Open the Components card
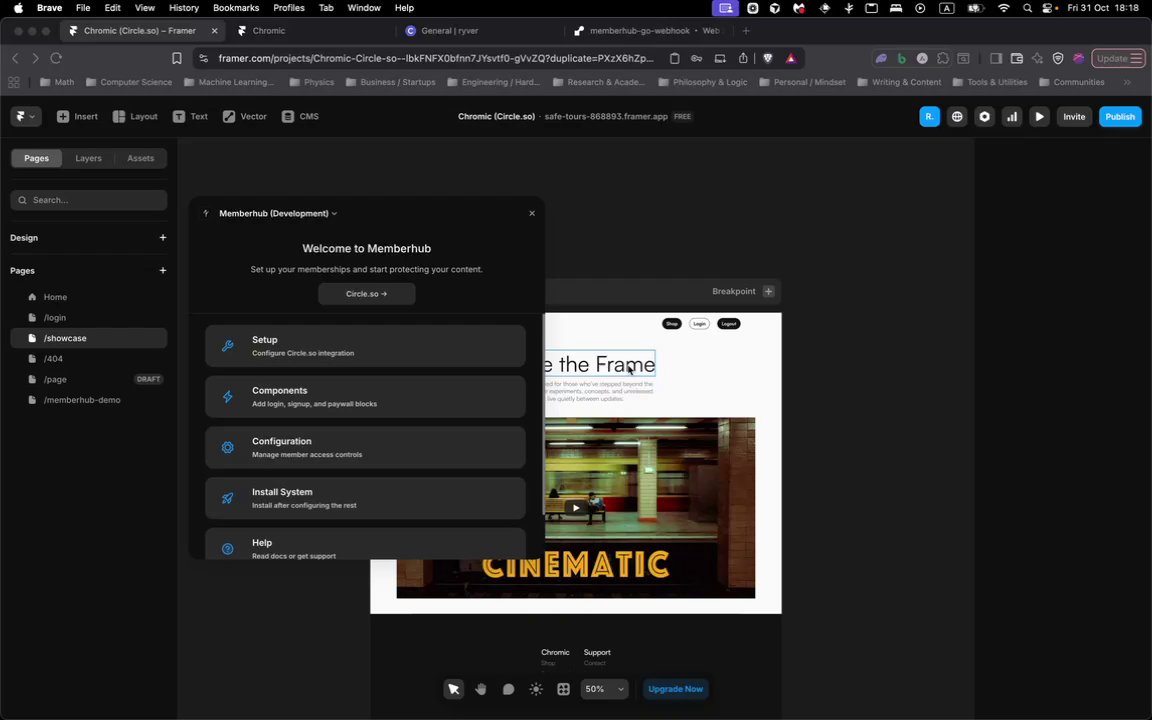The width and height of the screenshot is (1152, 720). 365,397
